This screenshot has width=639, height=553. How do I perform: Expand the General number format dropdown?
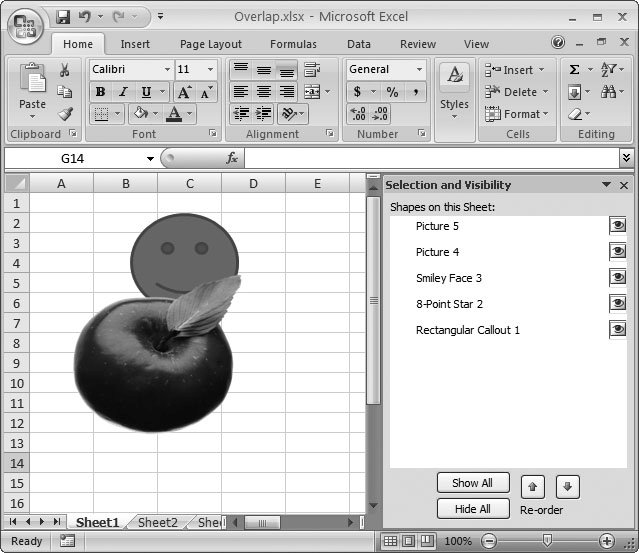click(x=419, y=70)
